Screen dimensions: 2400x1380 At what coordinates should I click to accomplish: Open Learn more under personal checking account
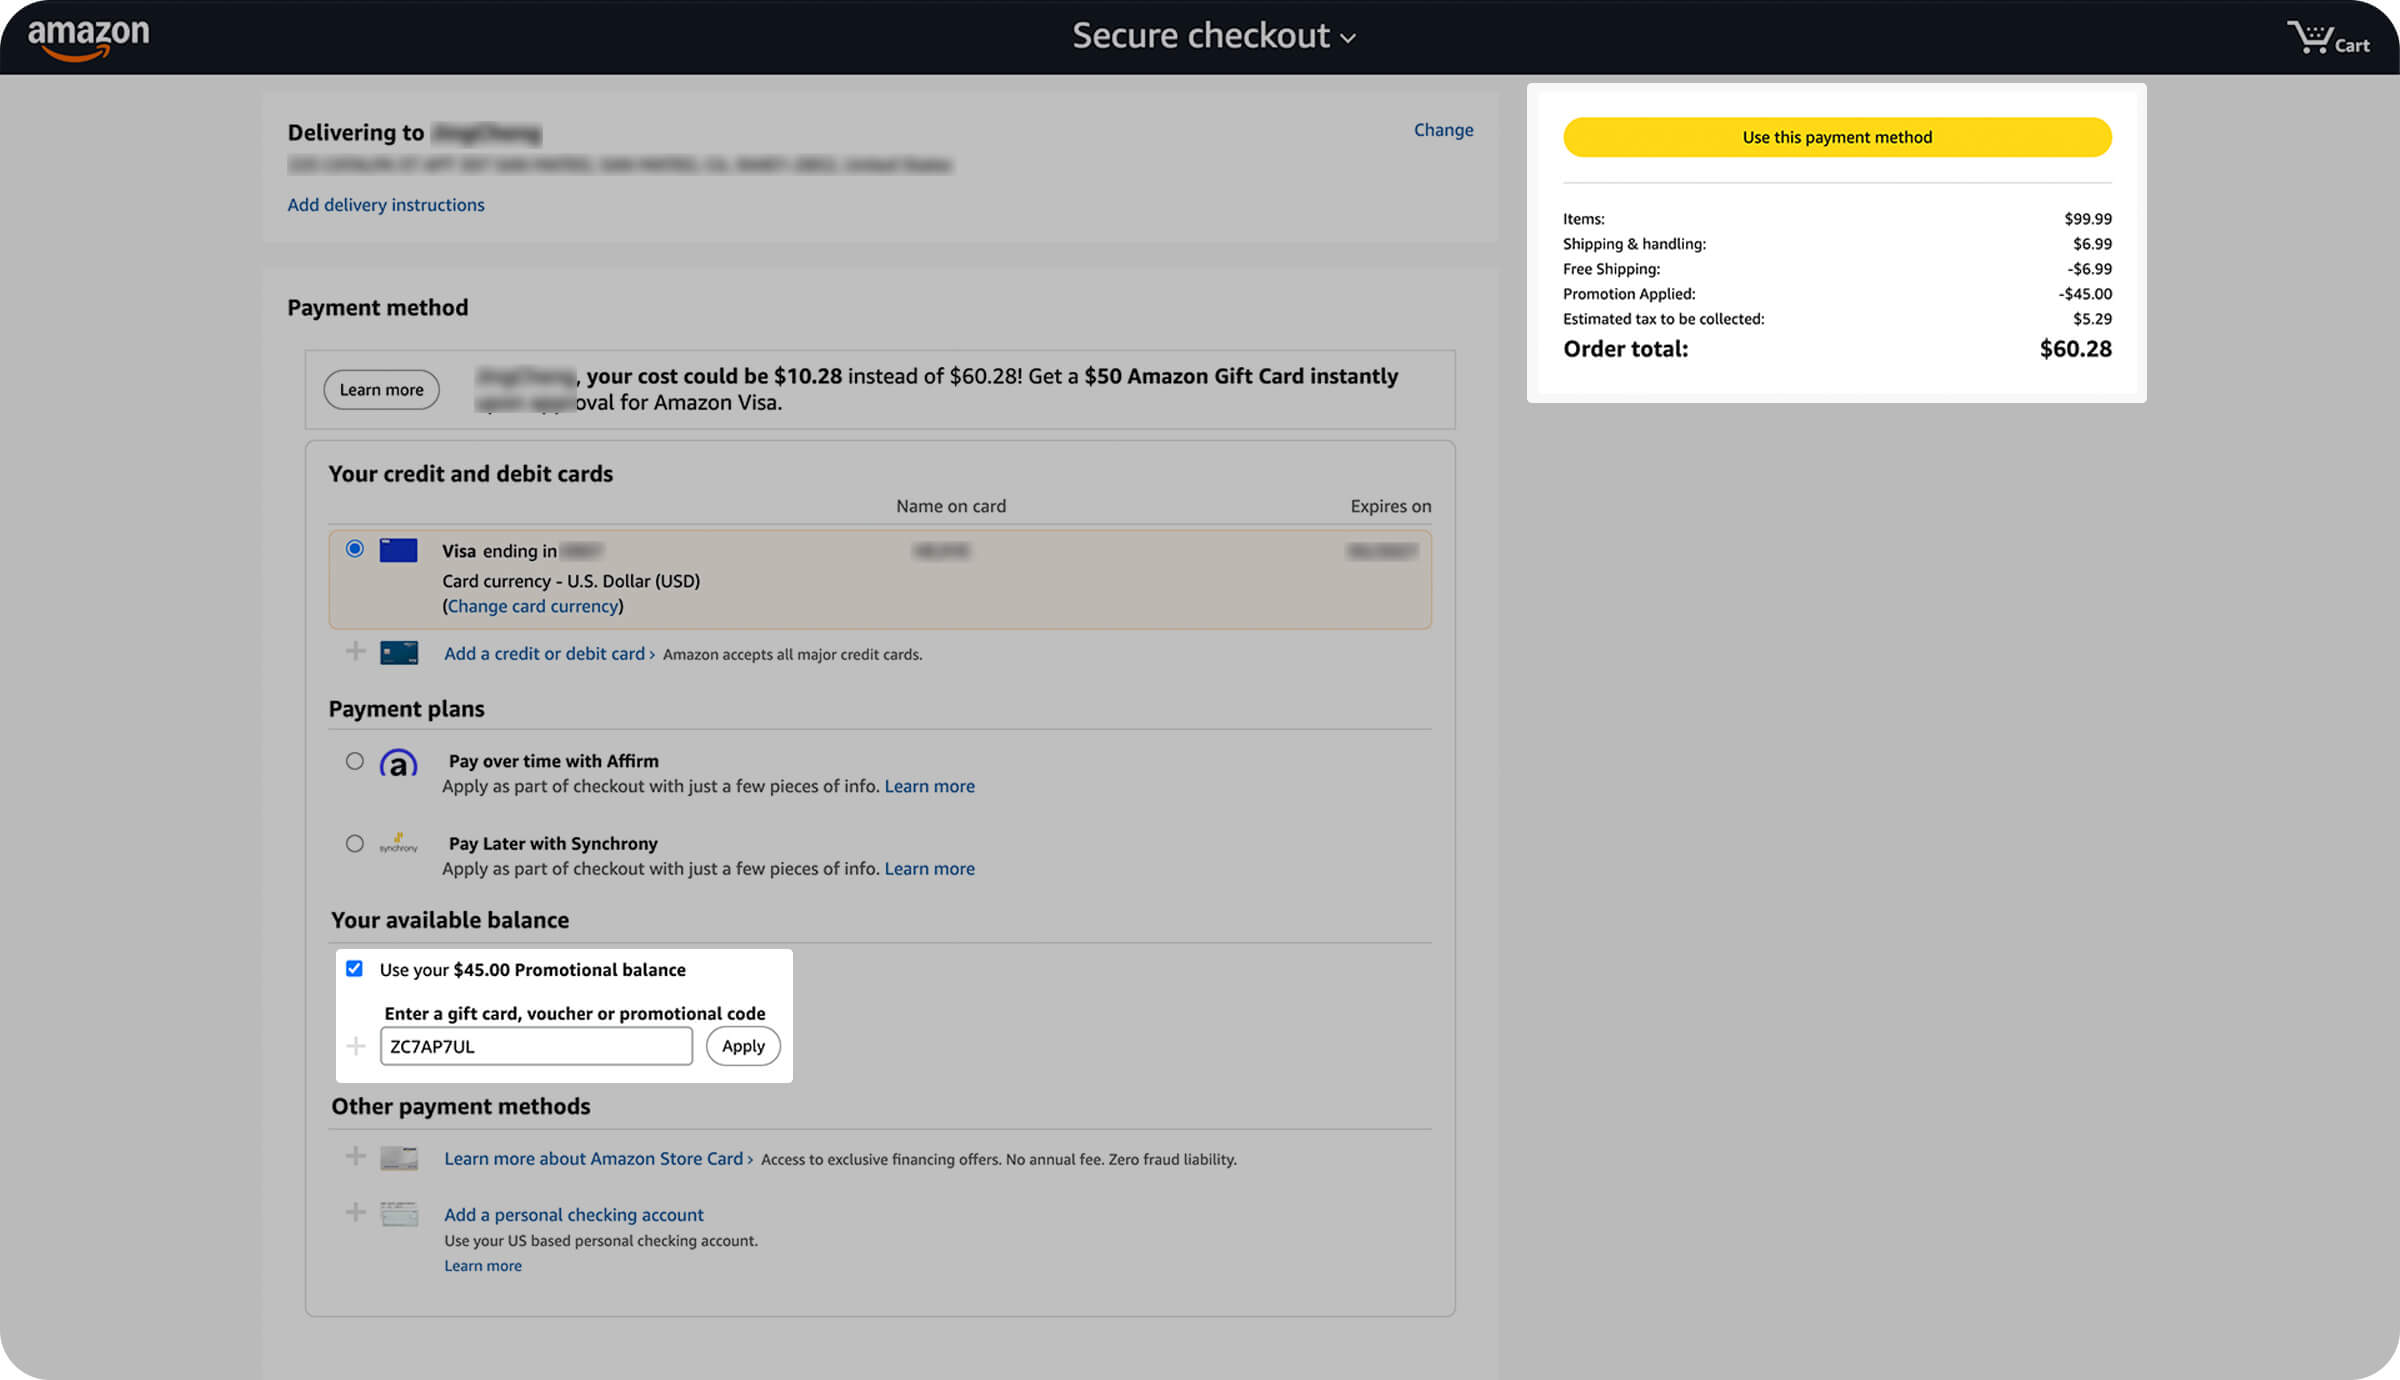483,1266
